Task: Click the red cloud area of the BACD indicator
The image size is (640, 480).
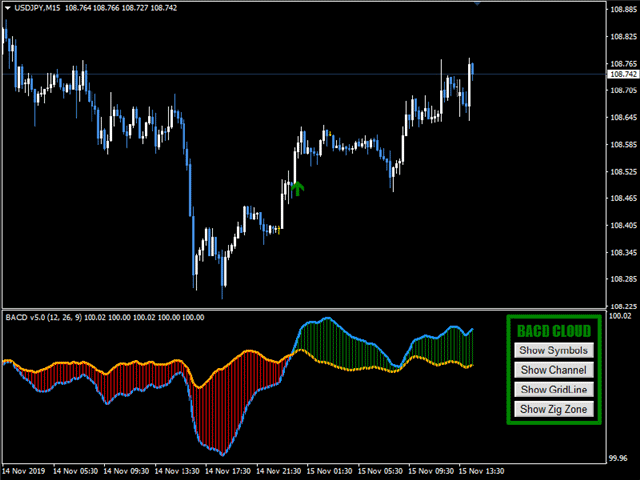Action: (x=220, y=408)
